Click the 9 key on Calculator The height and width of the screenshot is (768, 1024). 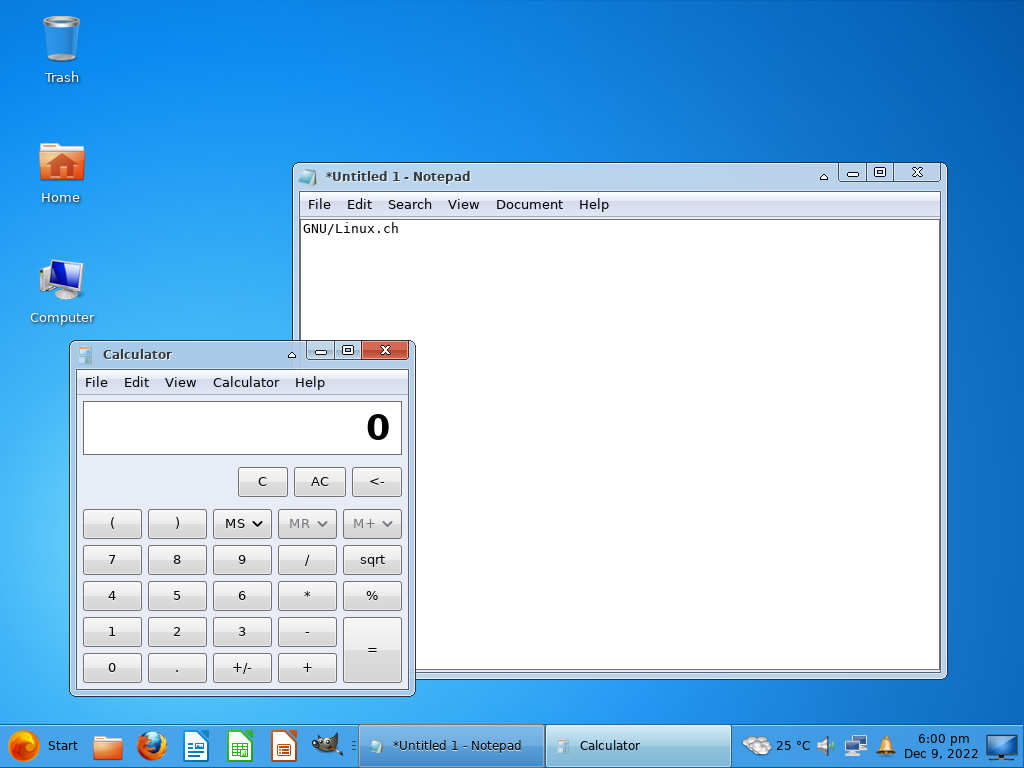point(242,560)
